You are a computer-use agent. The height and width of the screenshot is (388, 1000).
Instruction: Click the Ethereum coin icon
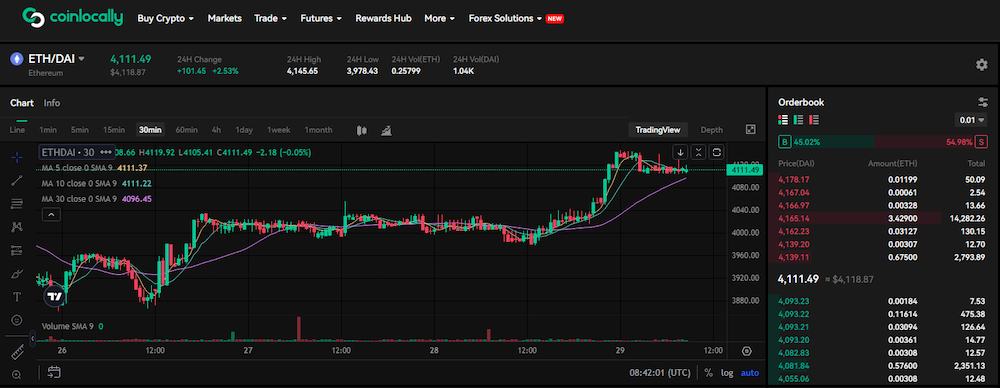point(17,59)
